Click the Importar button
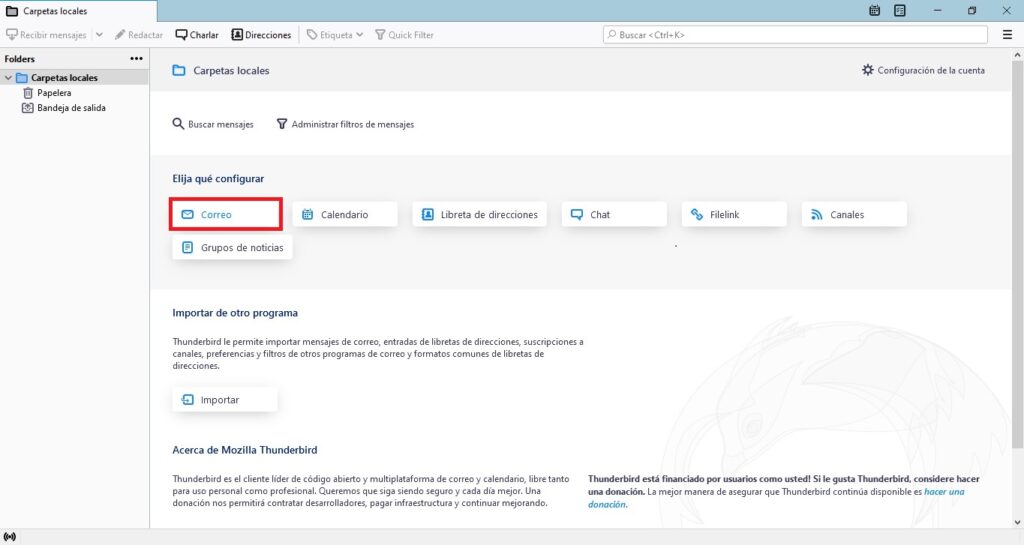Screen dimensions: 1024x548 pyautogui.click(x=225, y=400)
